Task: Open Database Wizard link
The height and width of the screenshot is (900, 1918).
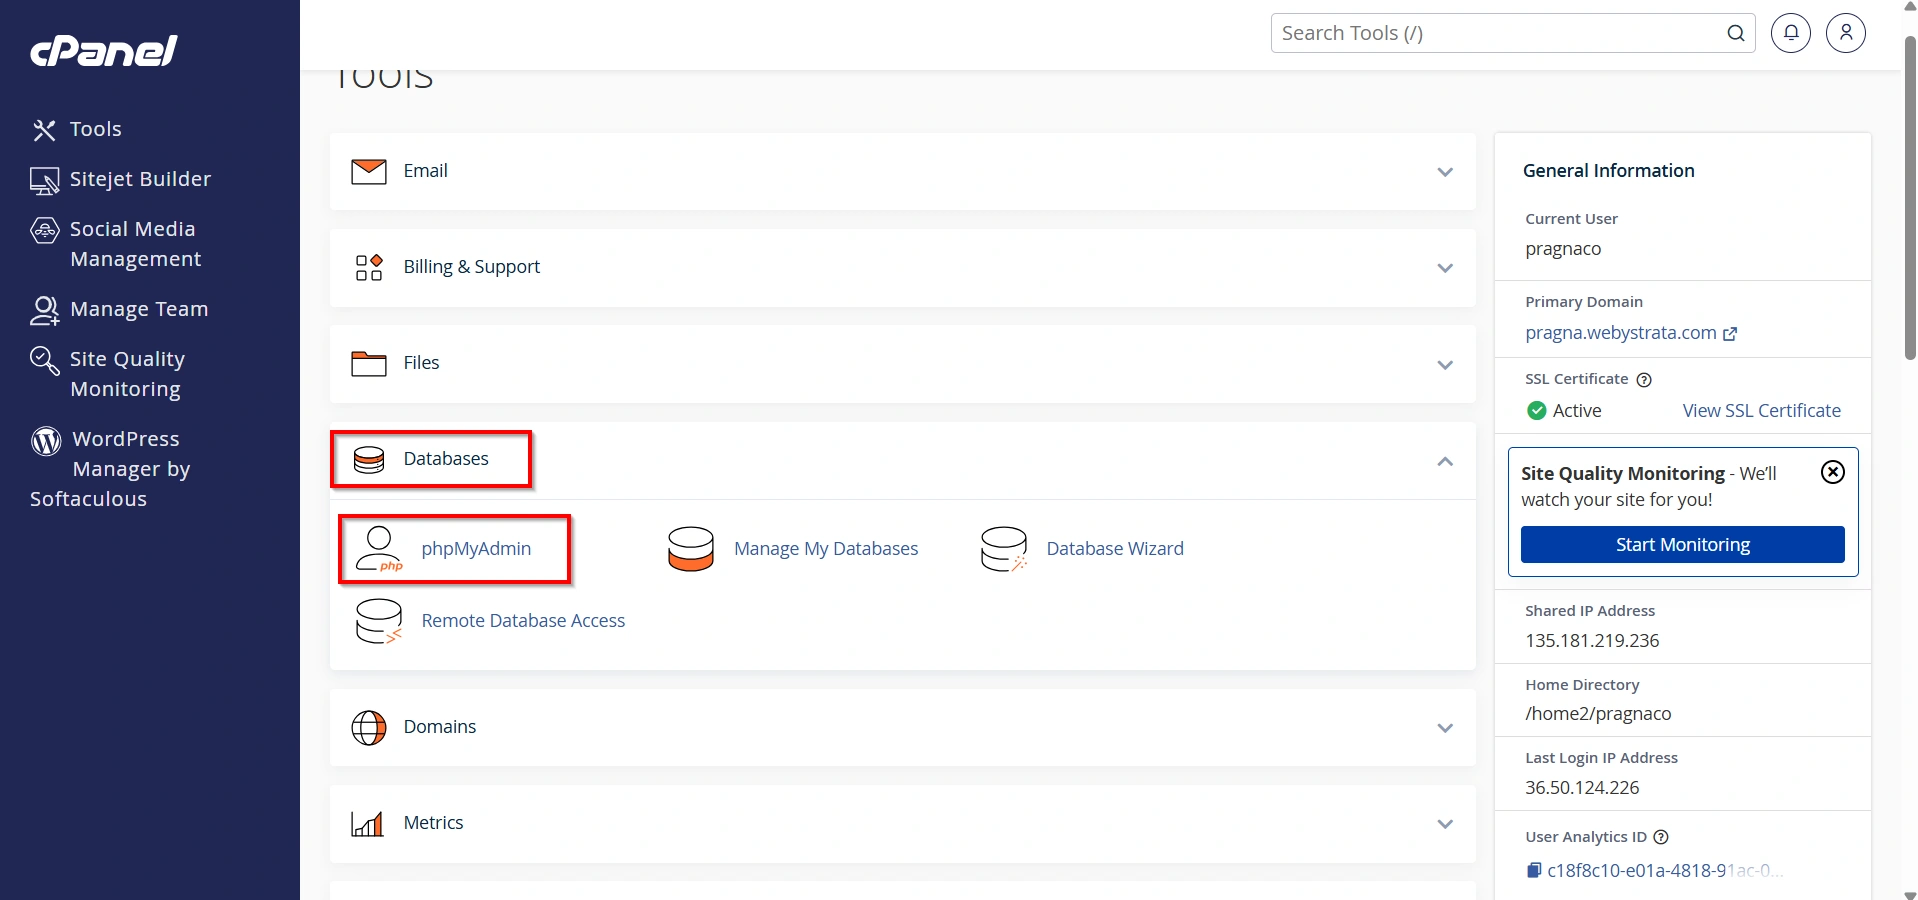Action: tap(1115, 549)
